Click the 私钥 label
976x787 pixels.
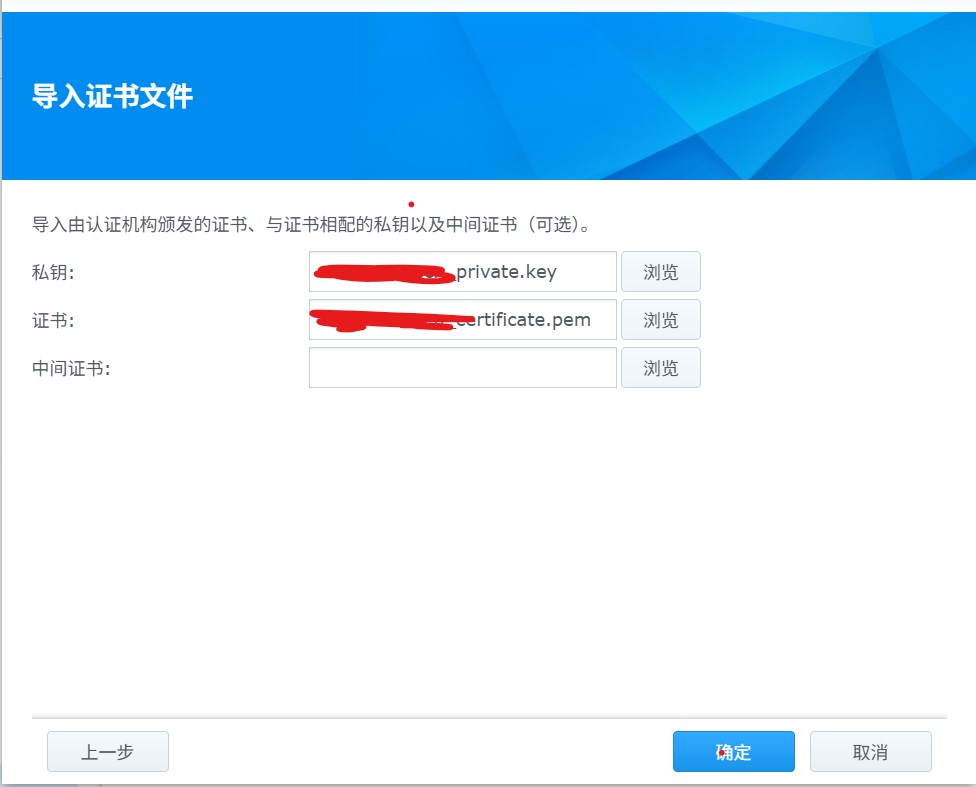[54, 272]
